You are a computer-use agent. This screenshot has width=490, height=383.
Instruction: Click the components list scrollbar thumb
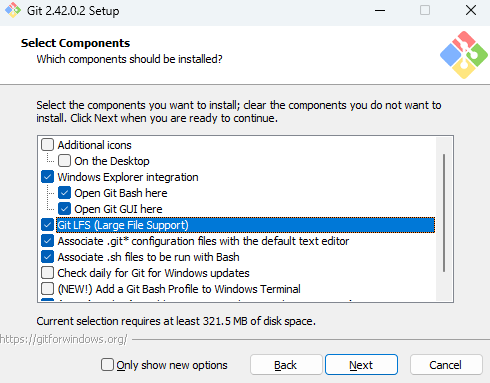444,213
